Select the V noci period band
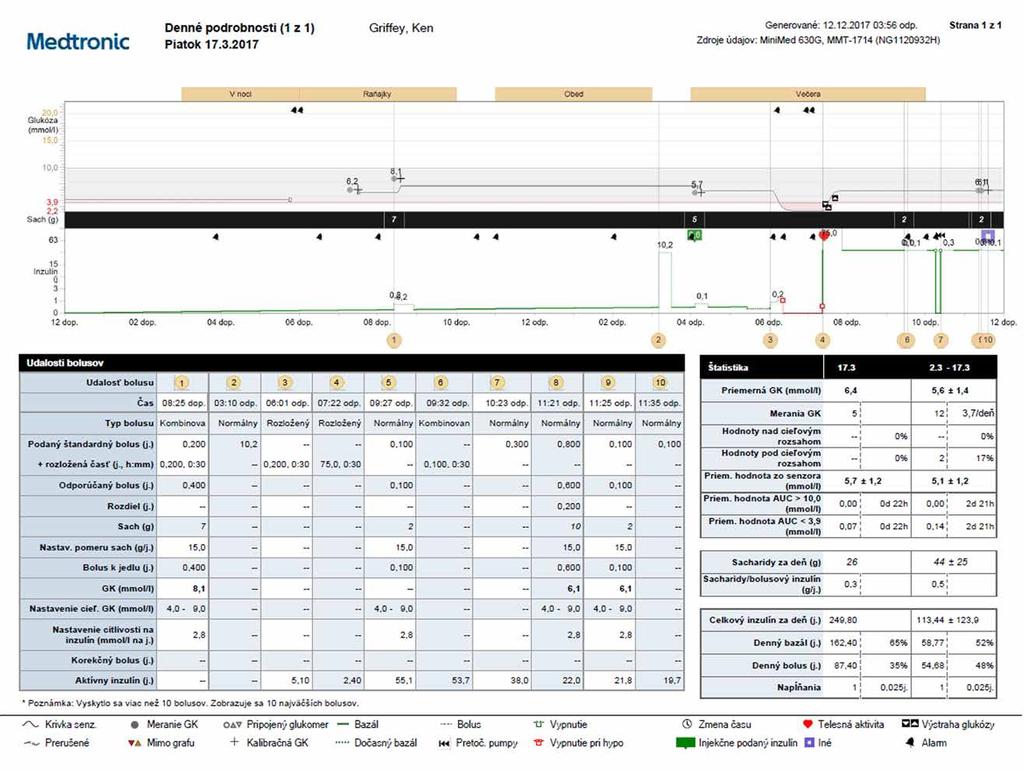 [240, 94]
